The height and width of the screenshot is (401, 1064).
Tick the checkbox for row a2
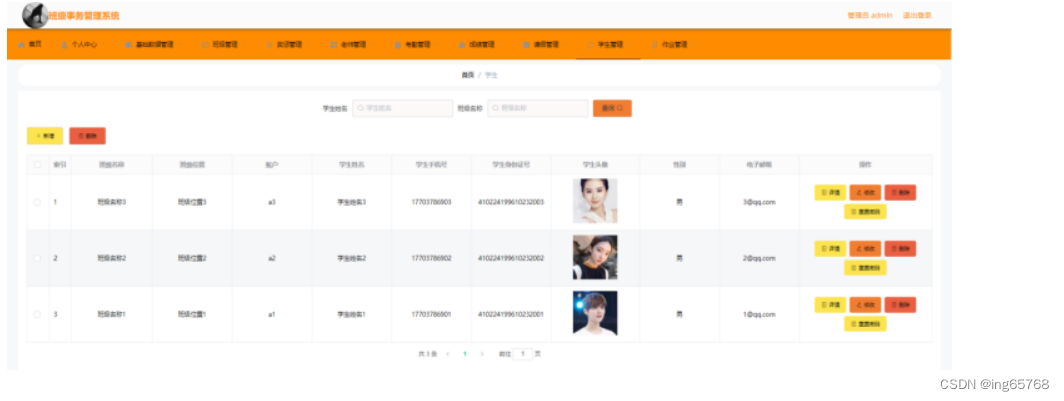(37, 258)
